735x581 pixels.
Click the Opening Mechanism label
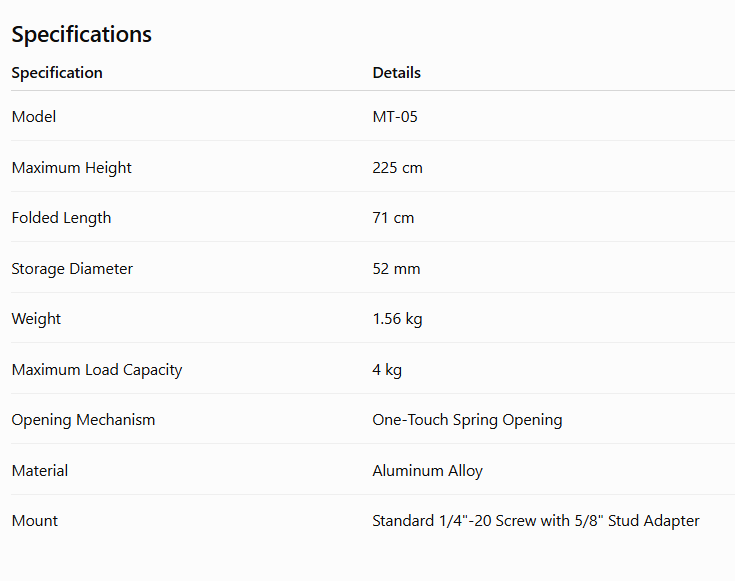pos(83,420)
